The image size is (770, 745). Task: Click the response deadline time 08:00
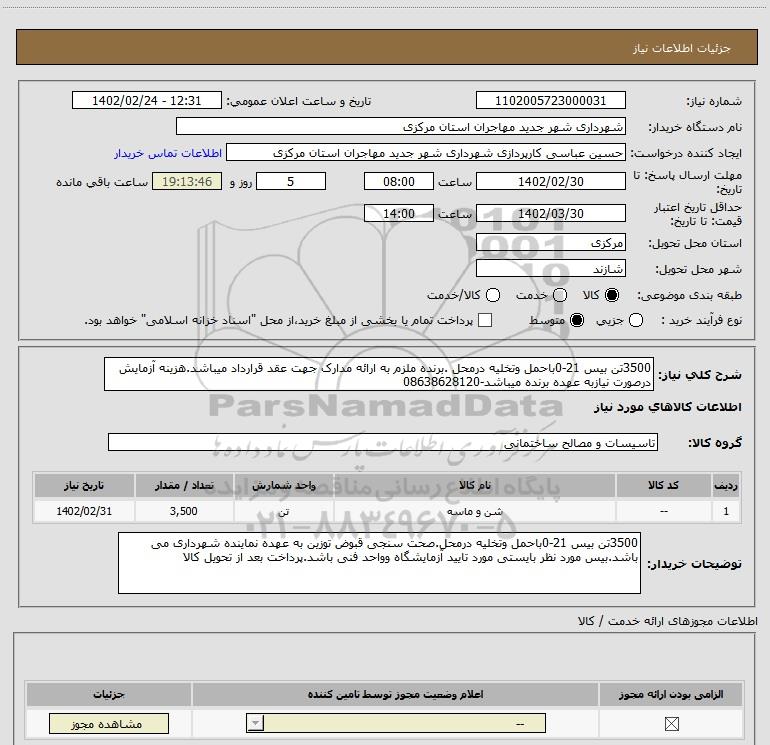(399, 181)
